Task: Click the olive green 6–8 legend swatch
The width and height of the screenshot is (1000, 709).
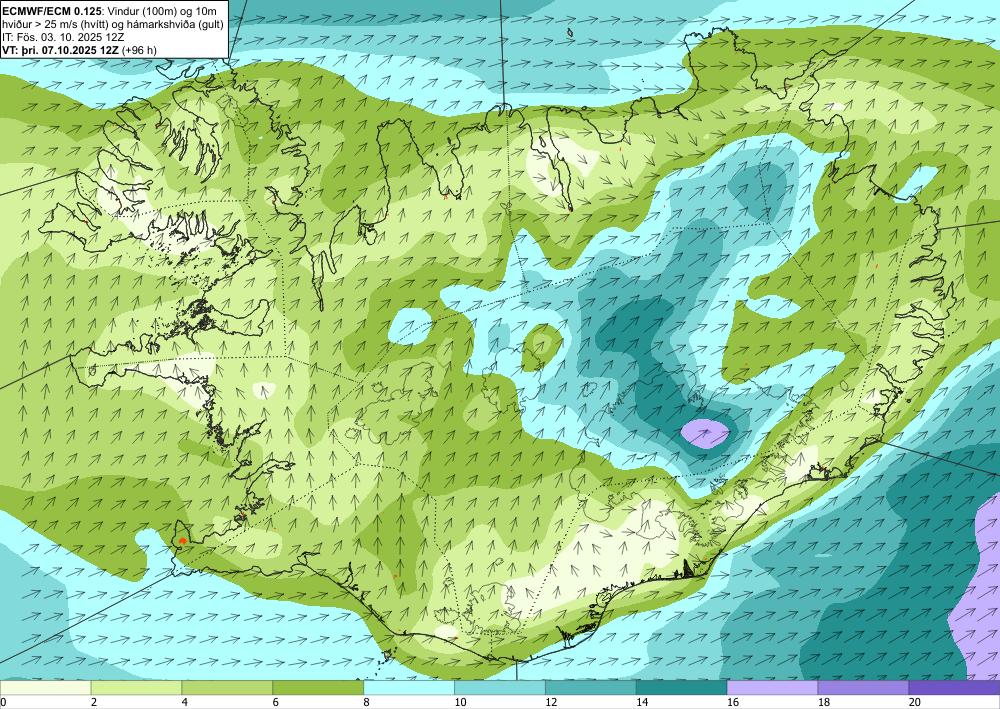Action: point(318,688)
